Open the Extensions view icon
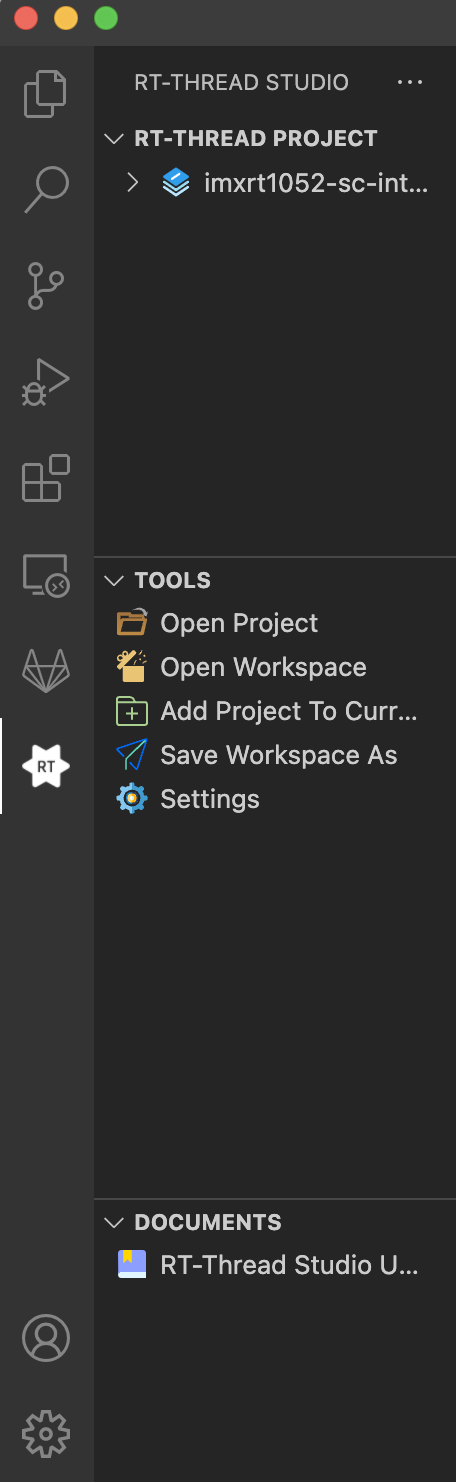456x1482 pixels. 46,478
